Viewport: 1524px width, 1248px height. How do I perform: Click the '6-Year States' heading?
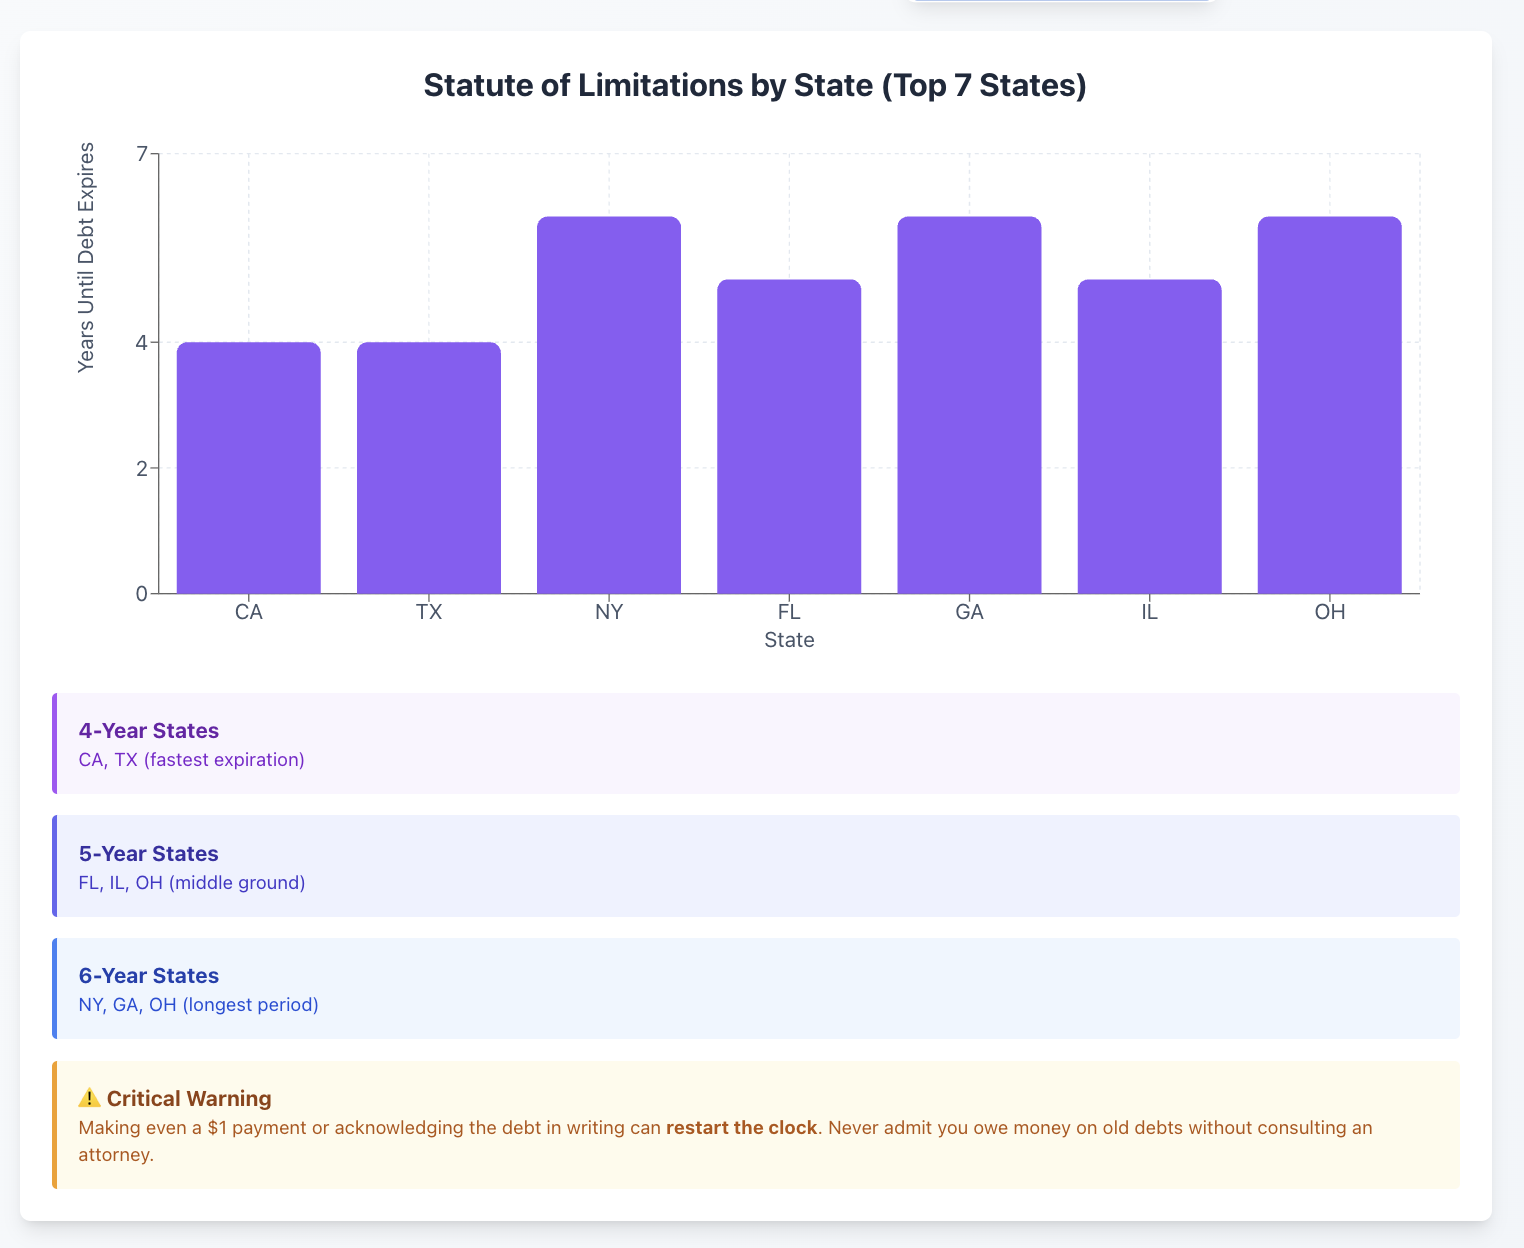pos(149,976)
